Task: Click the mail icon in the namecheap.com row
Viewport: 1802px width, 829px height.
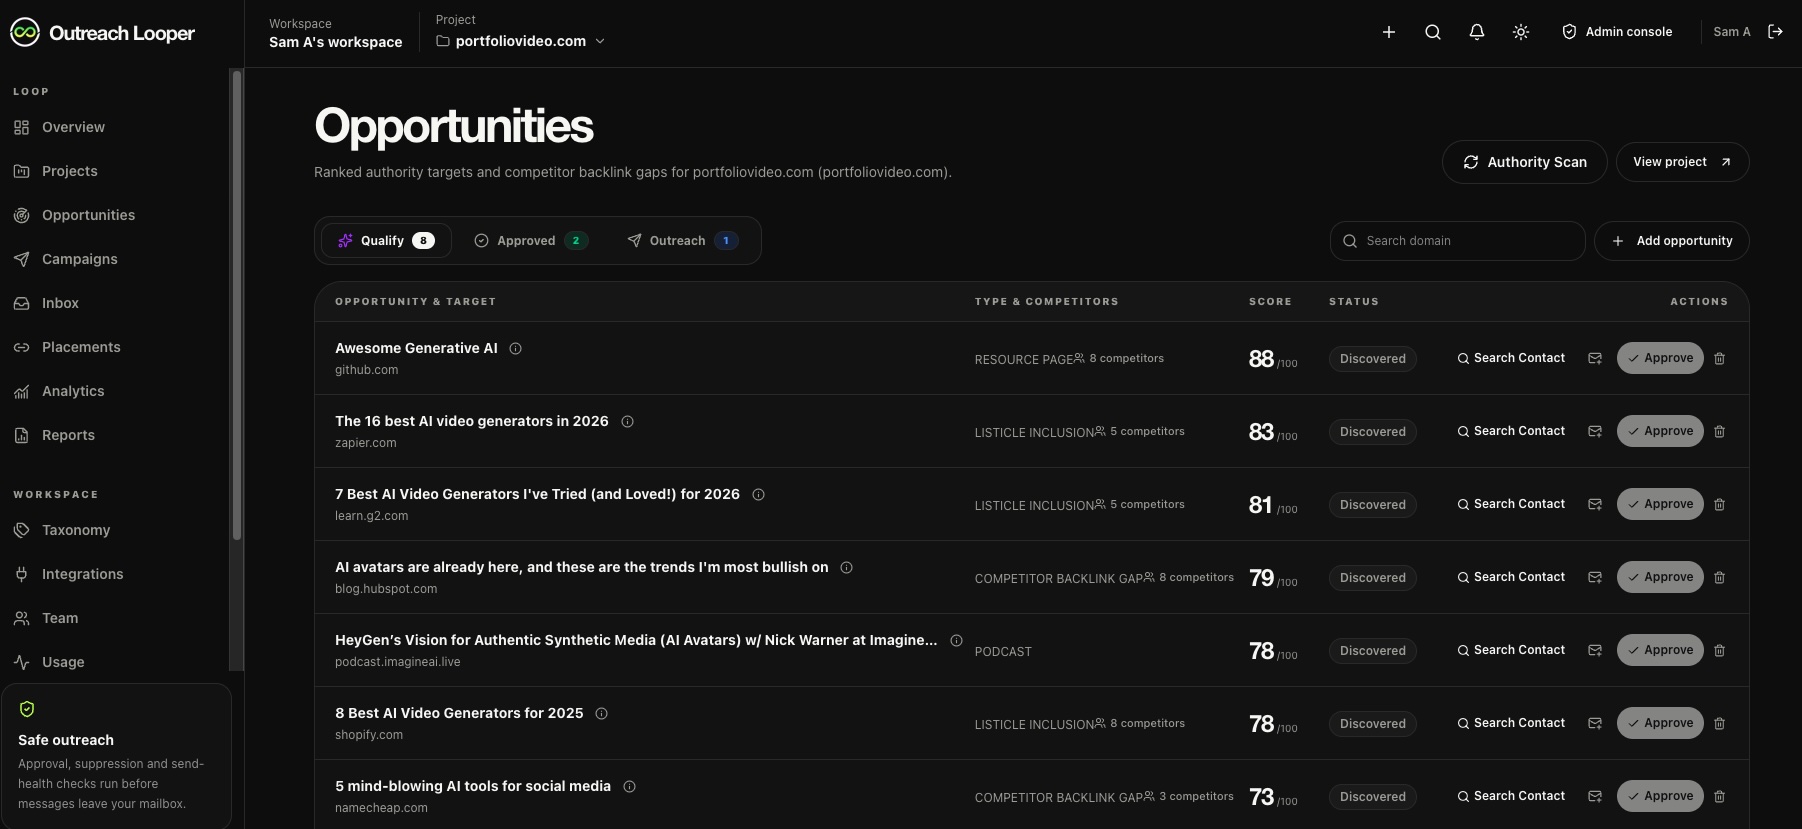Action: point(1595,796)
